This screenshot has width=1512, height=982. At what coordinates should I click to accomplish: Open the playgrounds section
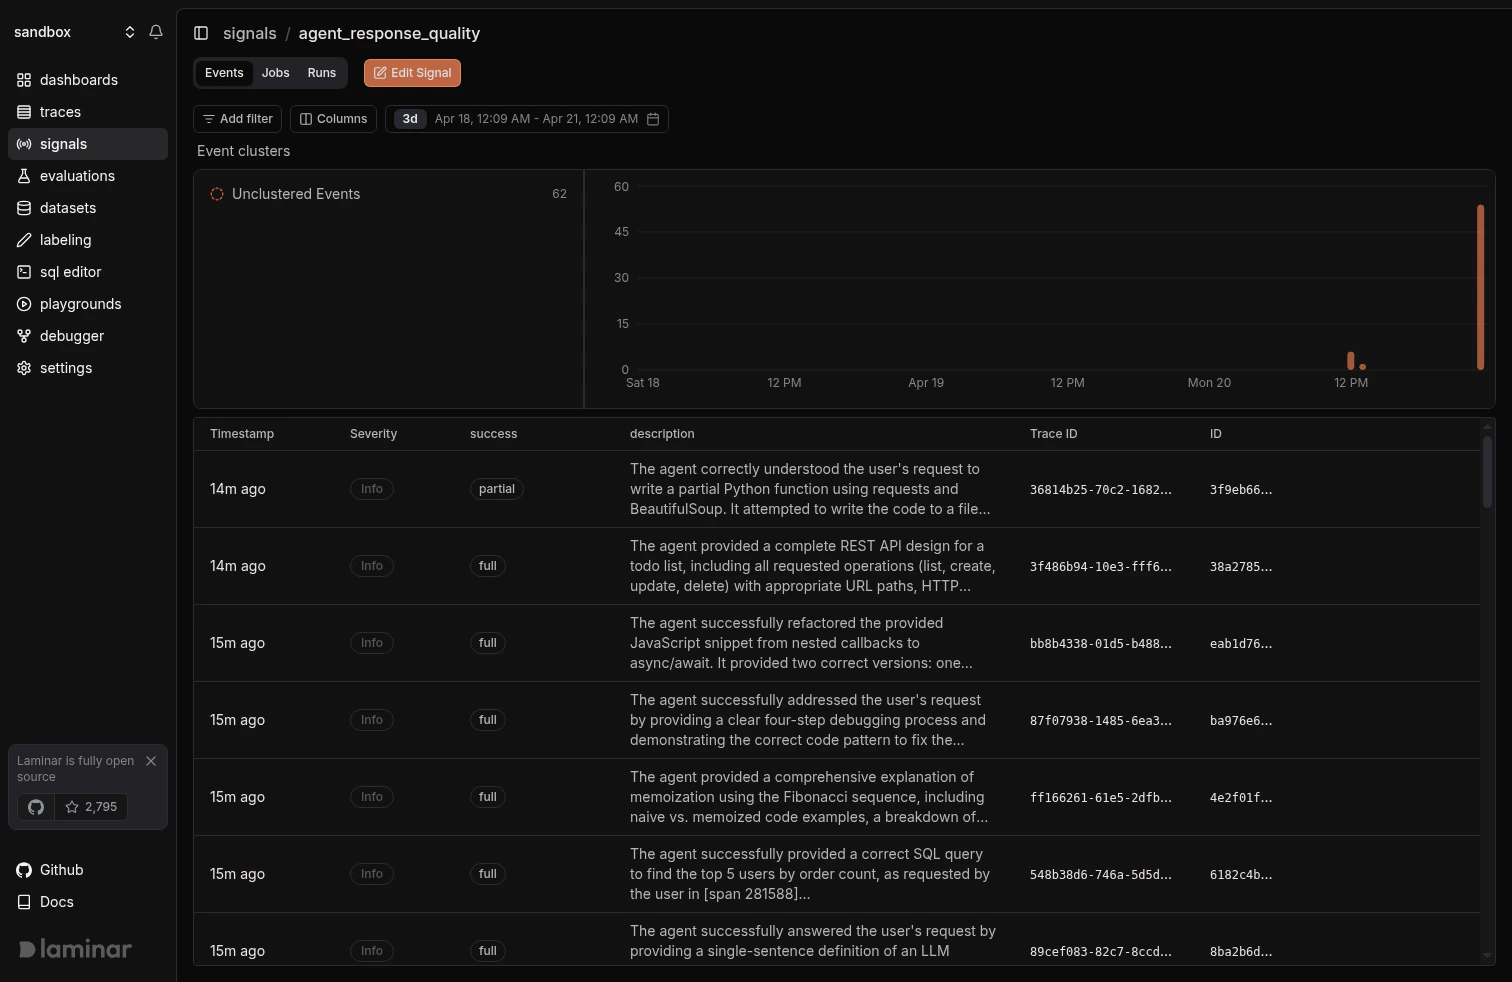coord(80,303)
